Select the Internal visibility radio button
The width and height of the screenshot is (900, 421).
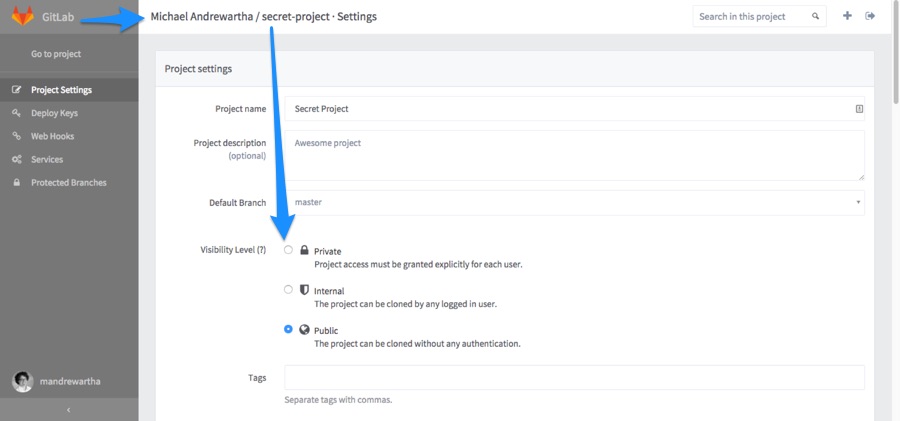coord(288,289)
